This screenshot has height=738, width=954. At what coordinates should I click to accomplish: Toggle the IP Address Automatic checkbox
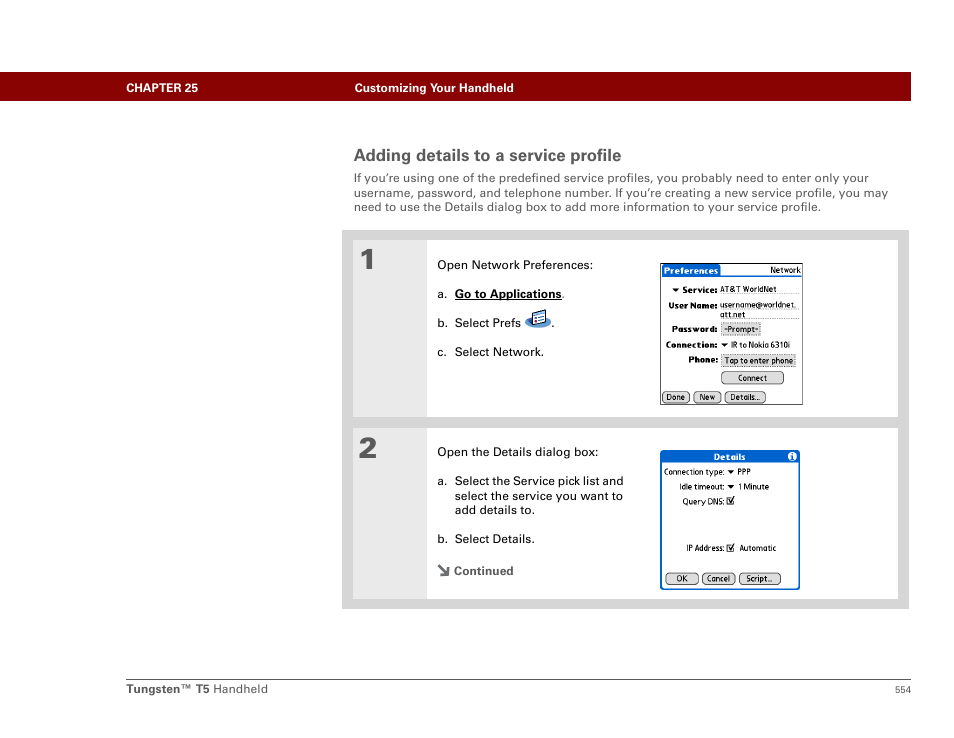click(731, 548)
